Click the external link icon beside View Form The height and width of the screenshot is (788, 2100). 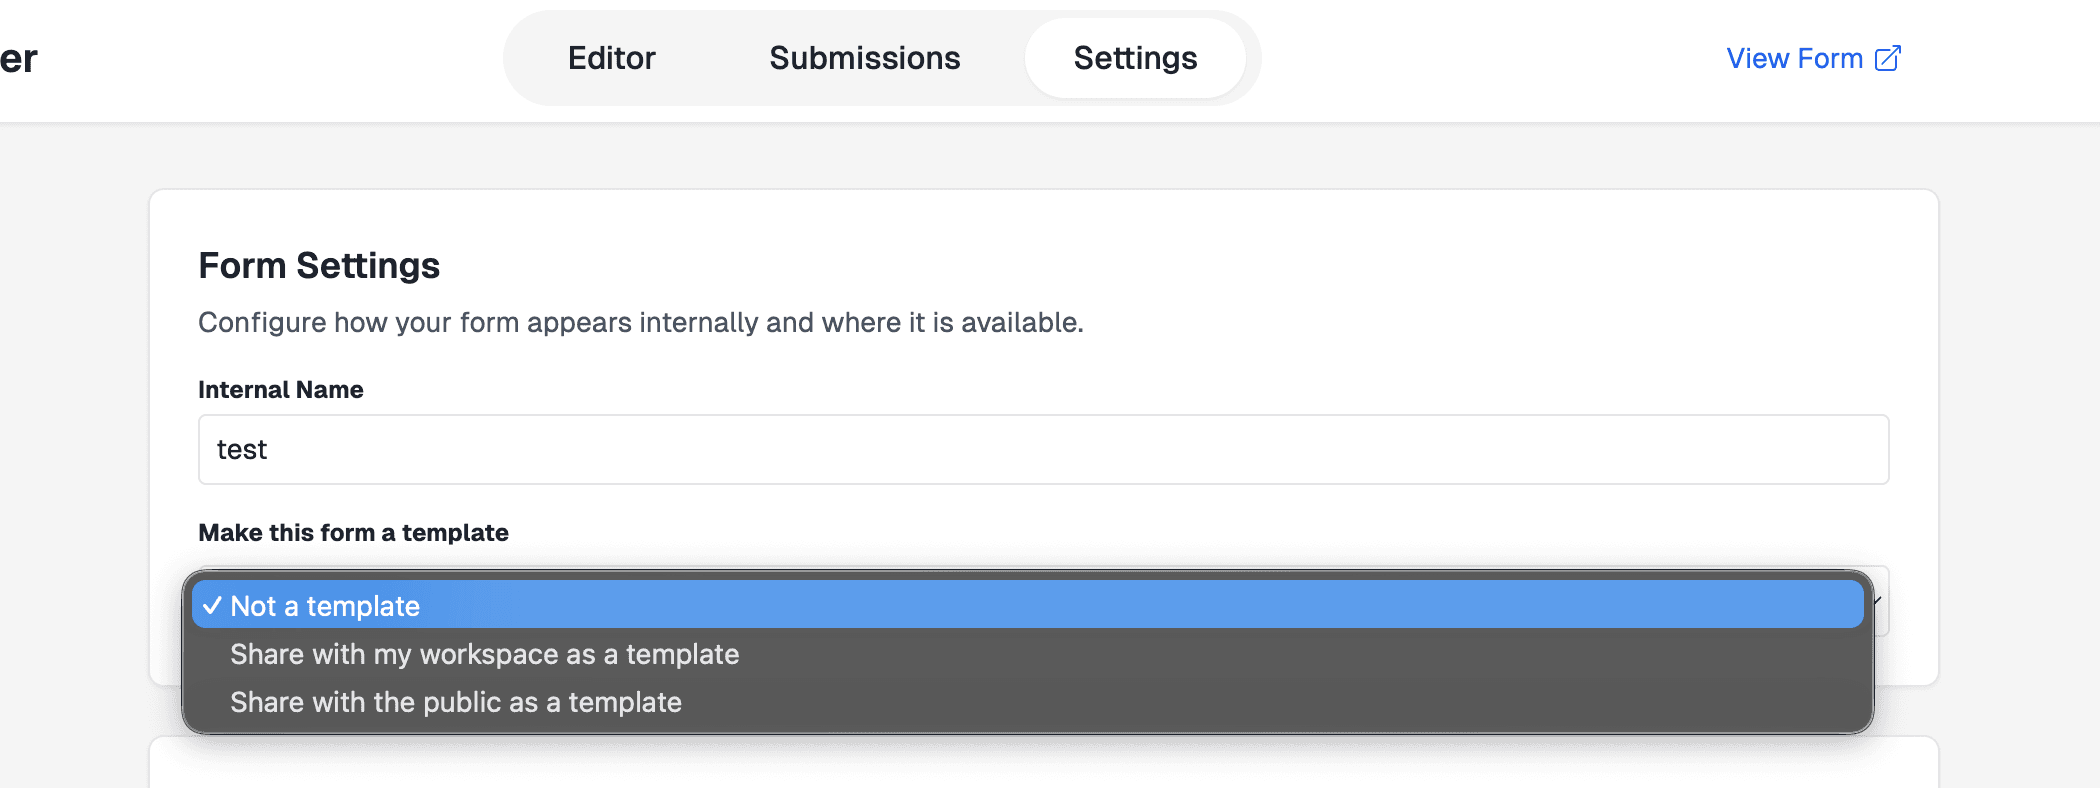point(1886,58)
